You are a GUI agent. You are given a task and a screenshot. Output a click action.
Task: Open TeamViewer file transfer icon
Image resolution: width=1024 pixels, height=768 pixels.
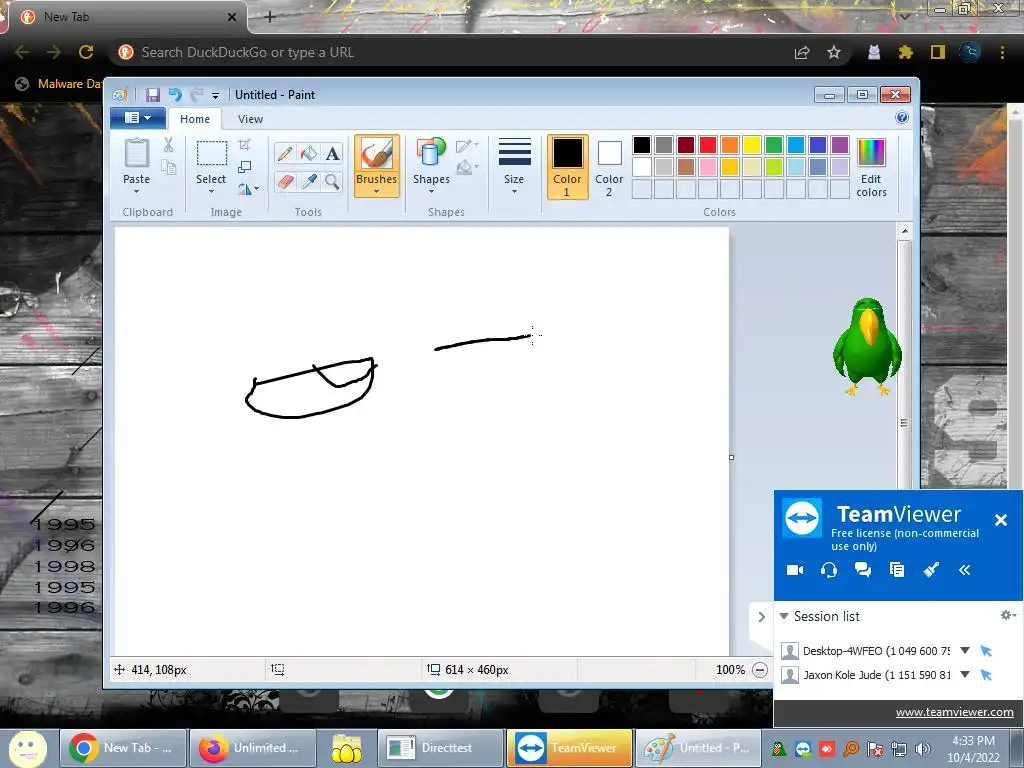point(897,570)
